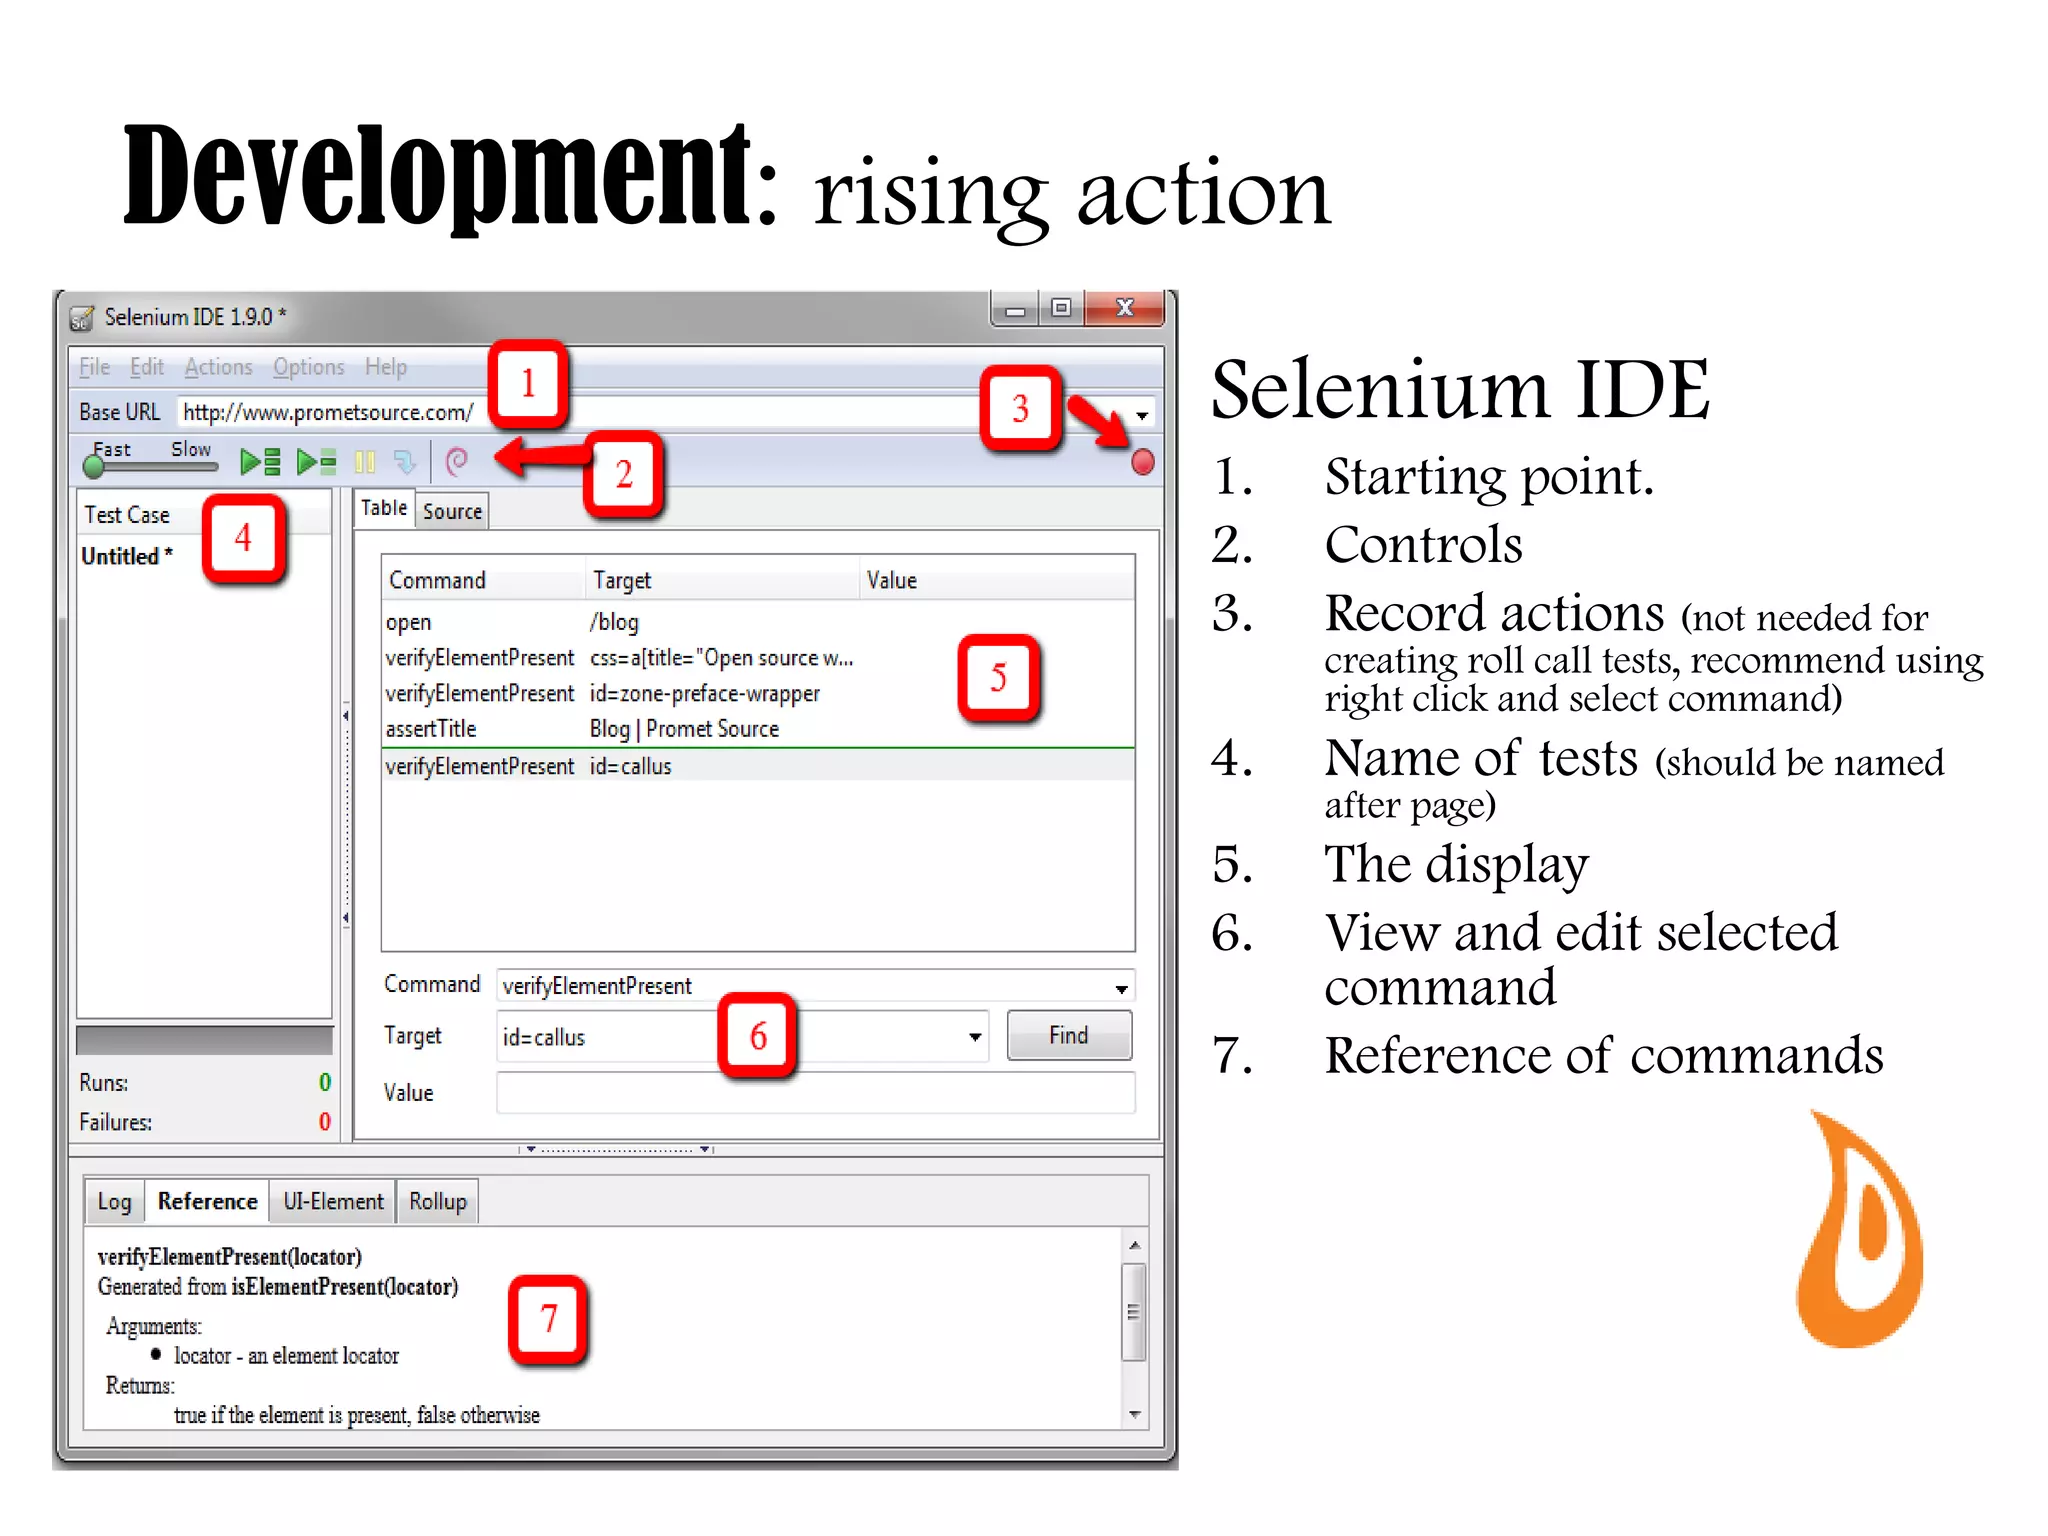The height and width of the screenshot is (1536, 2048).
Task: Click the Step command icon
Action: pyautogui.click(x=404, y=461)
